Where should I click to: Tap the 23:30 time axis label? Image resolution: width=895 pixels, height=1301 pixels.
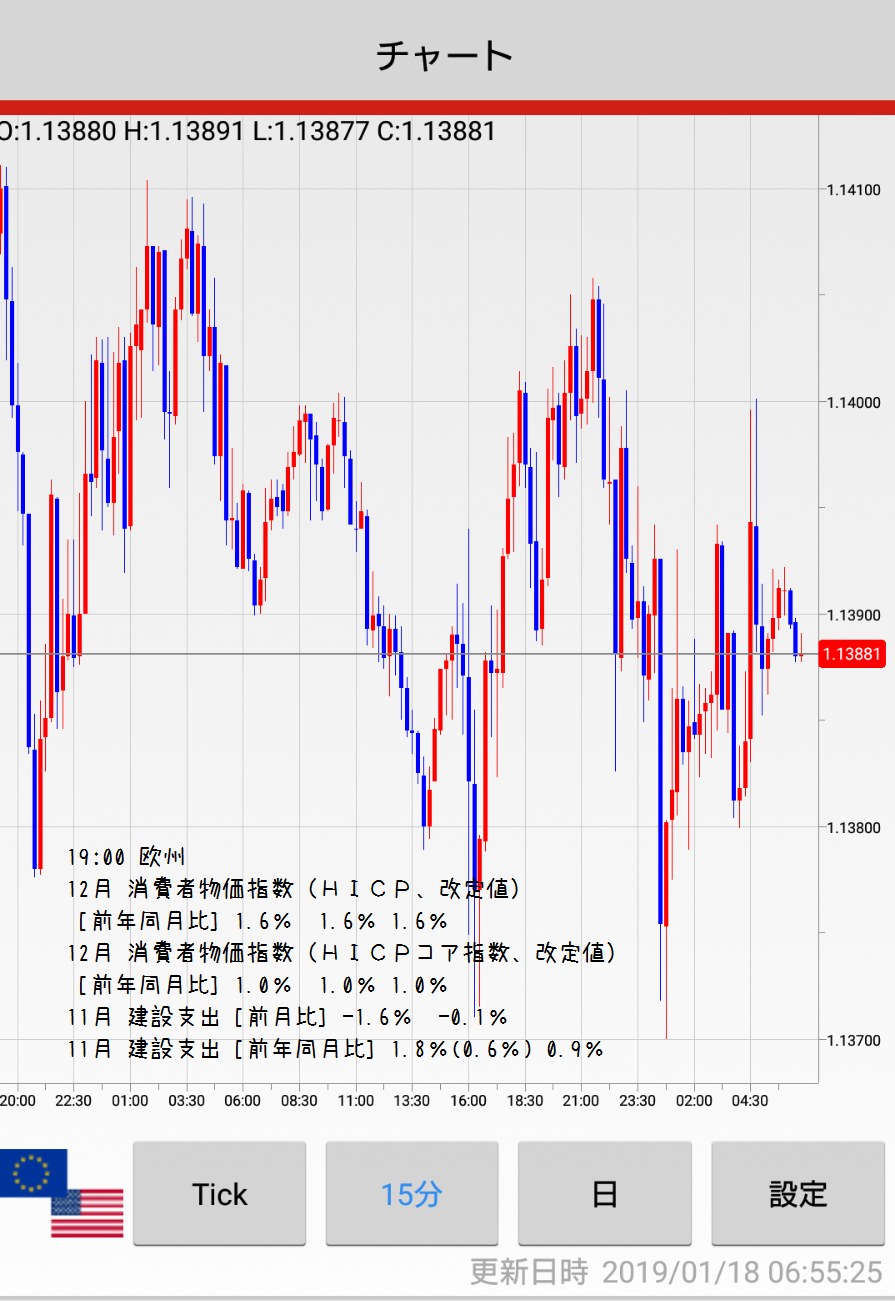click(637, 1101)
